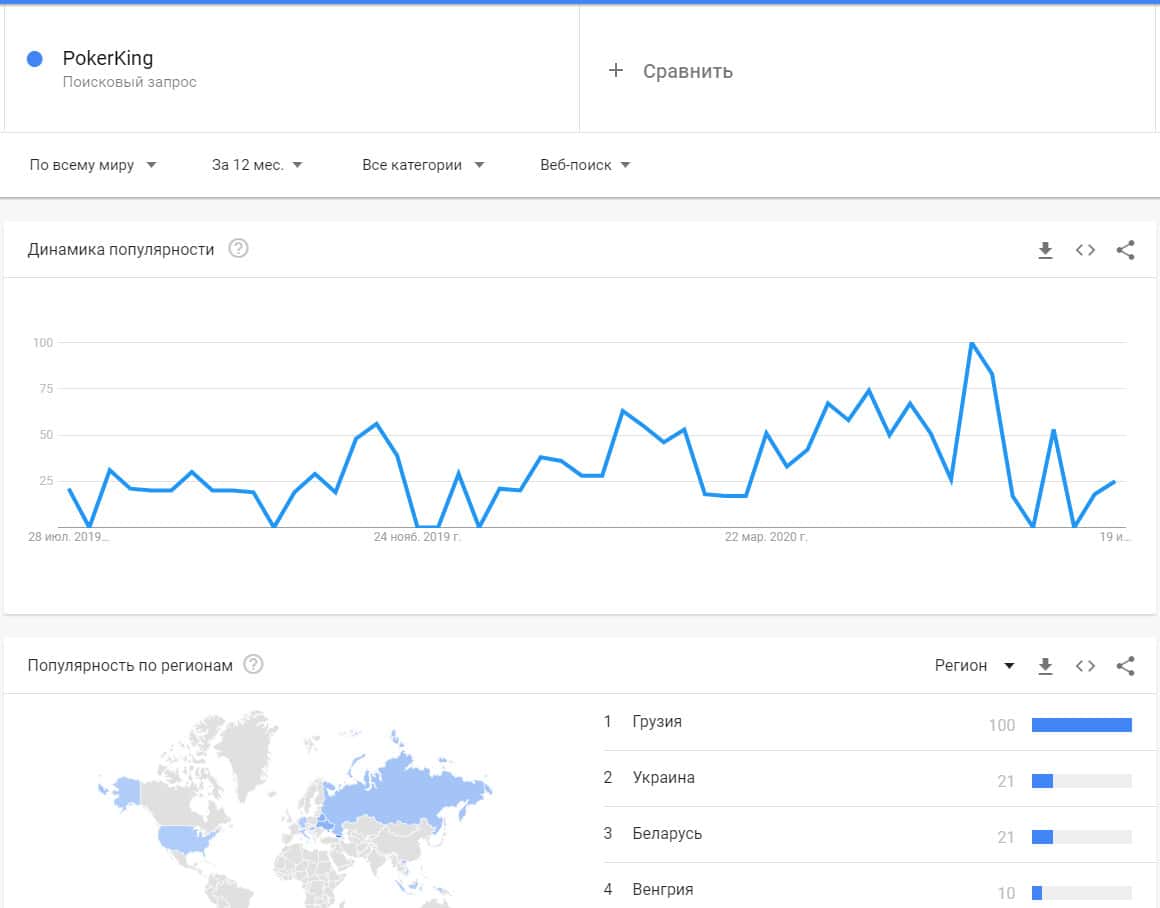Click embed icon in regions panel
The width and height of the screenshot is (1160, 908).
(1085, 666)
